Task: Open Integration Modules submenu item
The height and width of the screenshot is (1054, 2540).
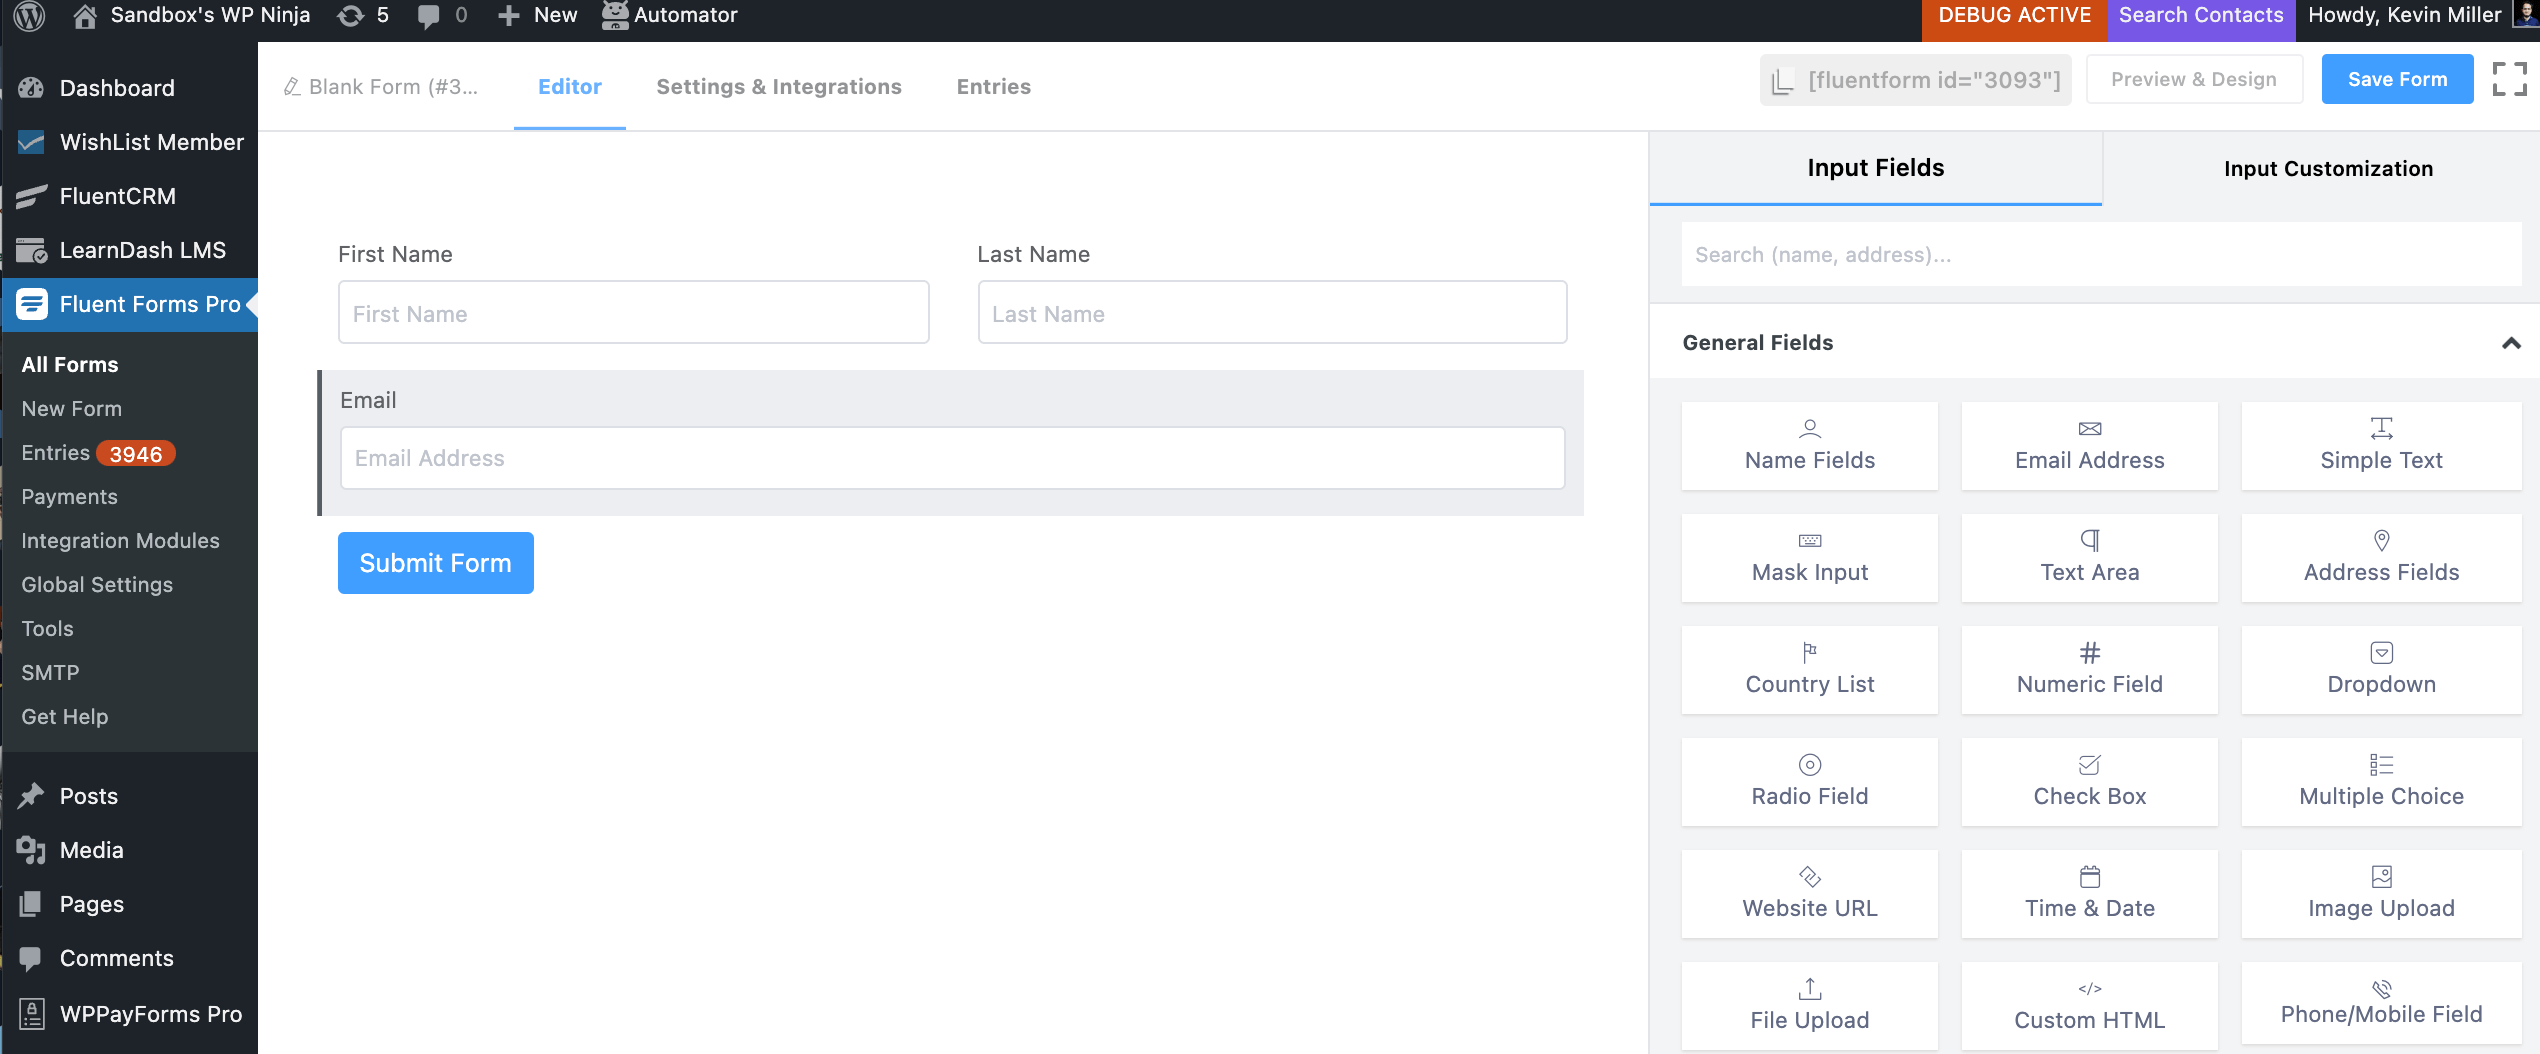Action: pyautogui.click(x=121, y=541)
